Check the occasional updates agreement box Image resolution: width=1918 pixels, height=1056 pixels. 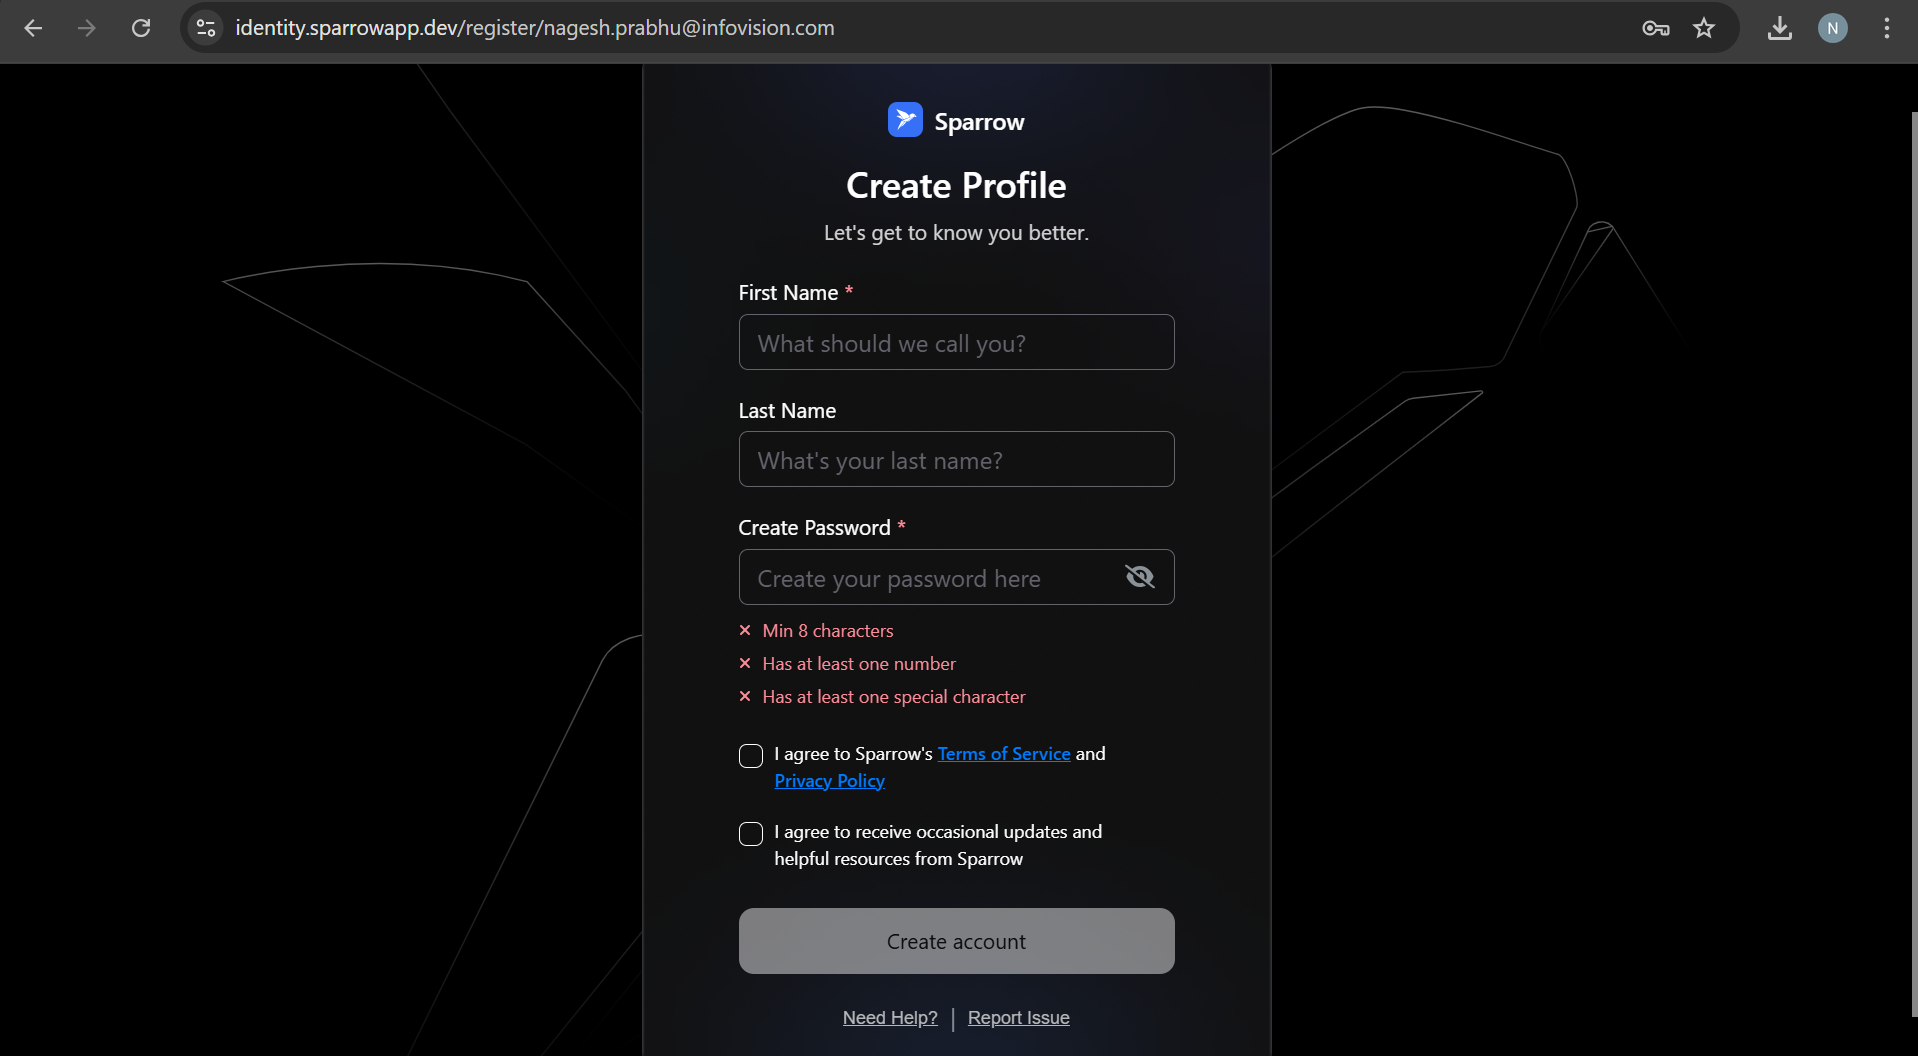tap(751, 834)
